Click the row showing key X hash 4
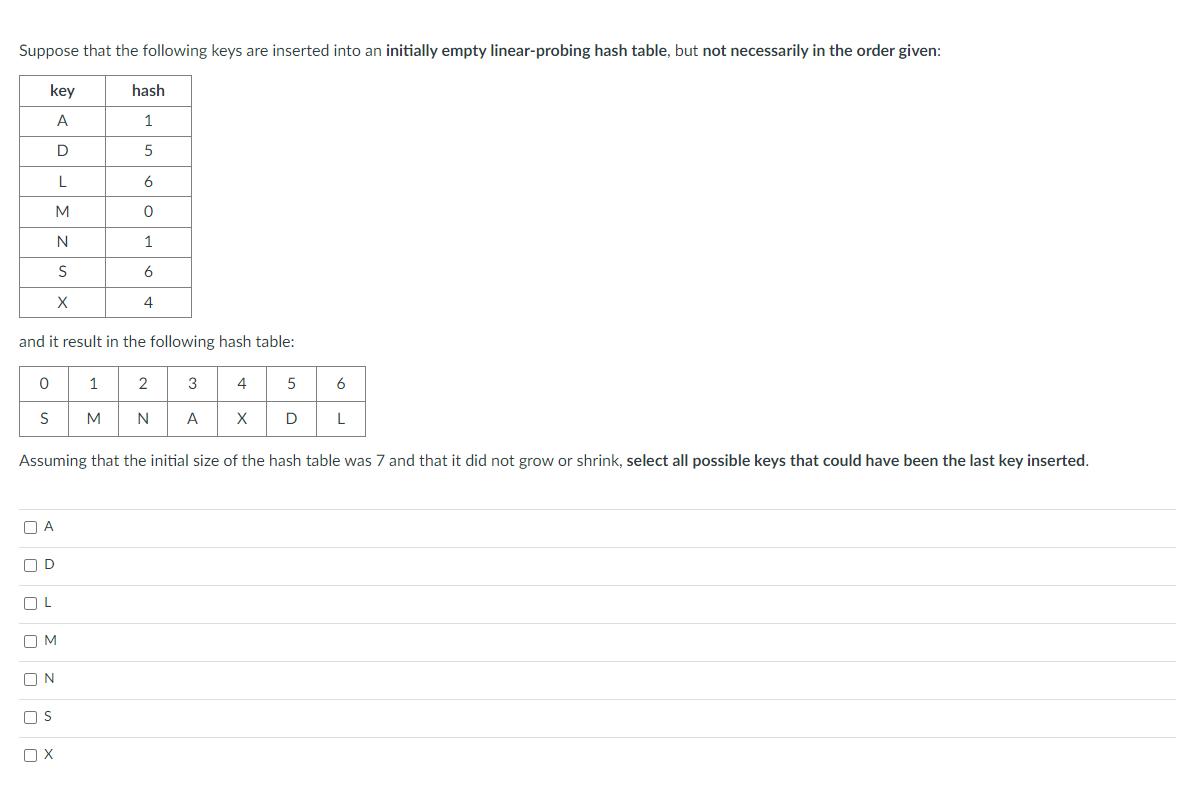The width and height of the screenshot is (1190, 789). pos(105,302)
